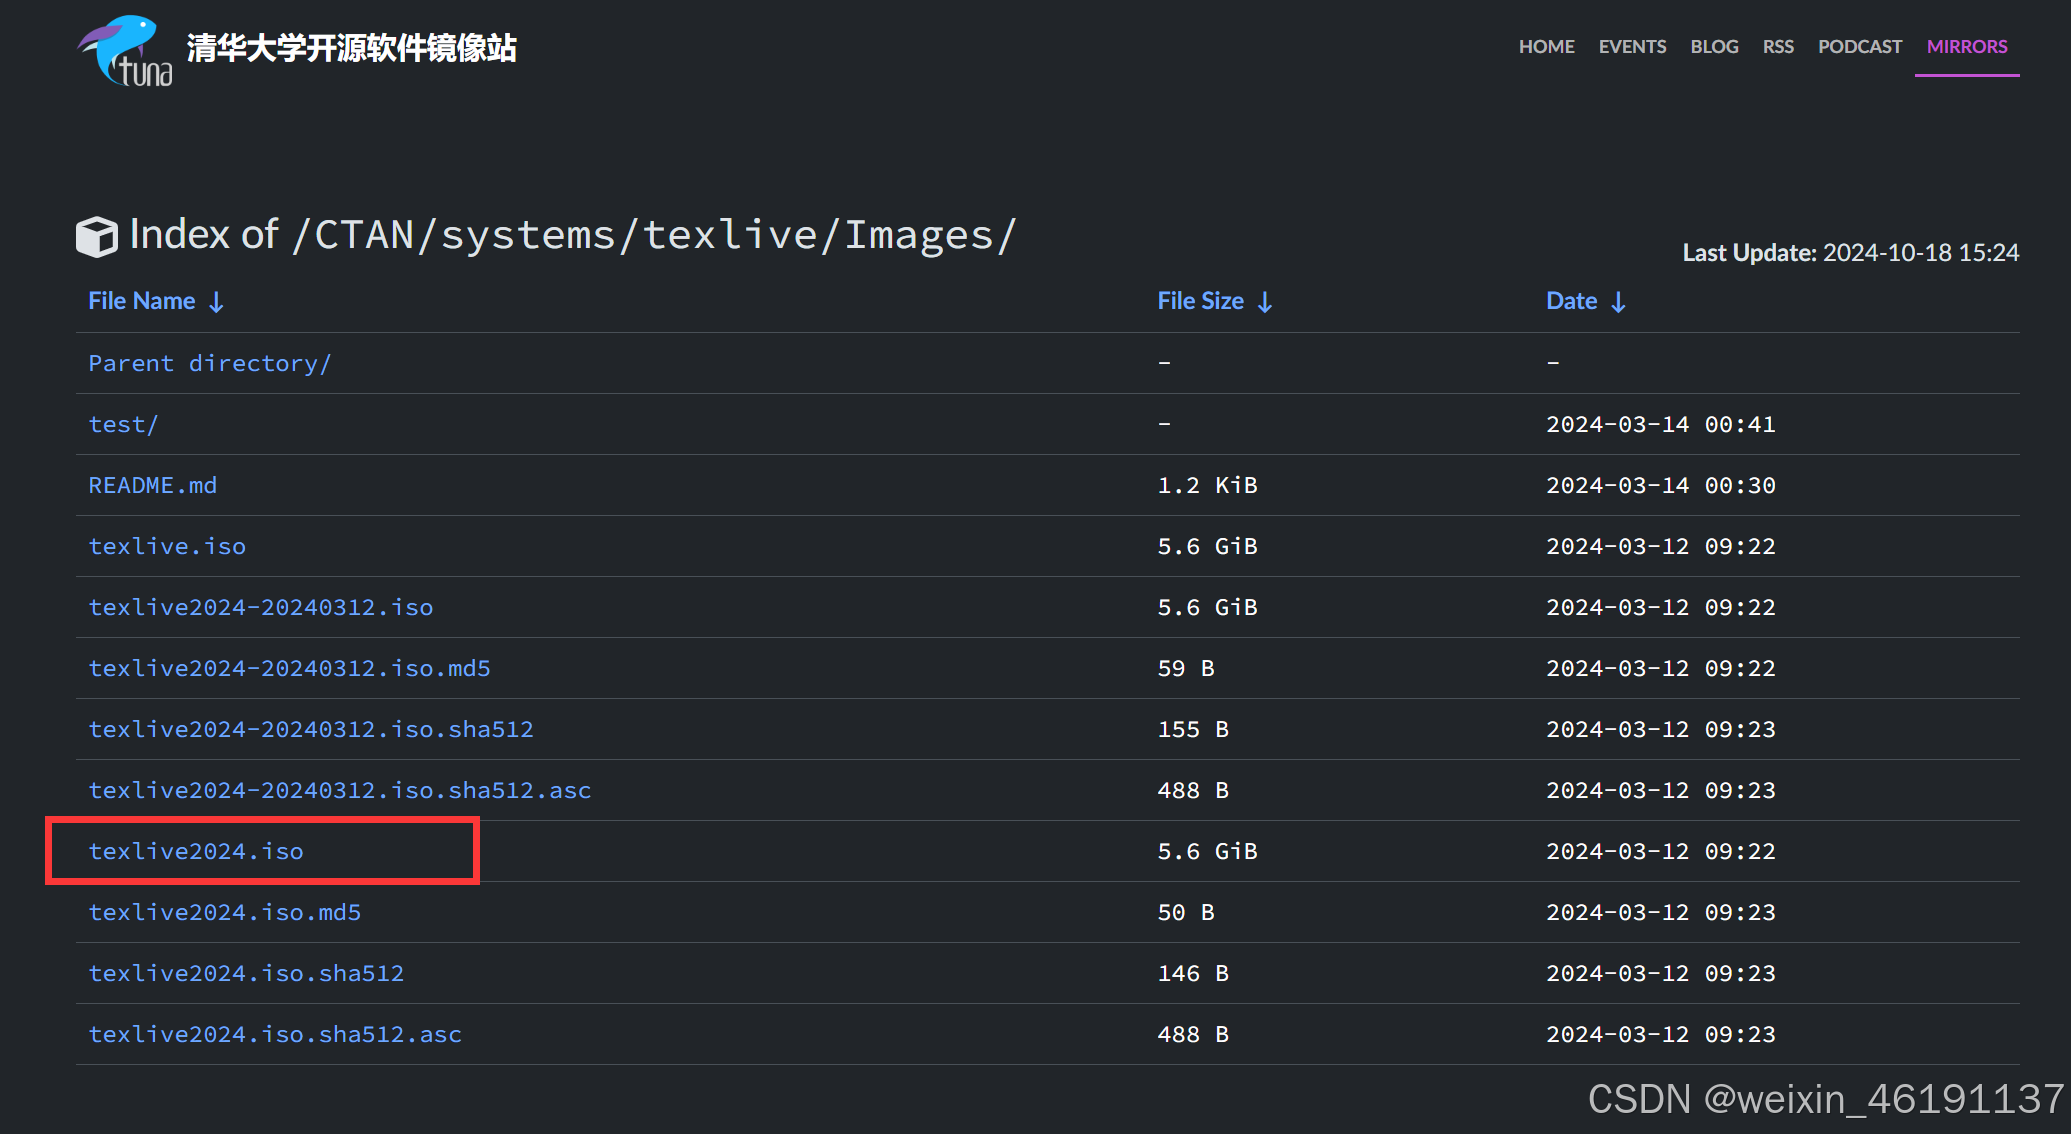Open texlive2024.iso.sha512 checksum file
Viewport: 2071px width, 1134px height.
pyautogui.click(x=246, y=973)
